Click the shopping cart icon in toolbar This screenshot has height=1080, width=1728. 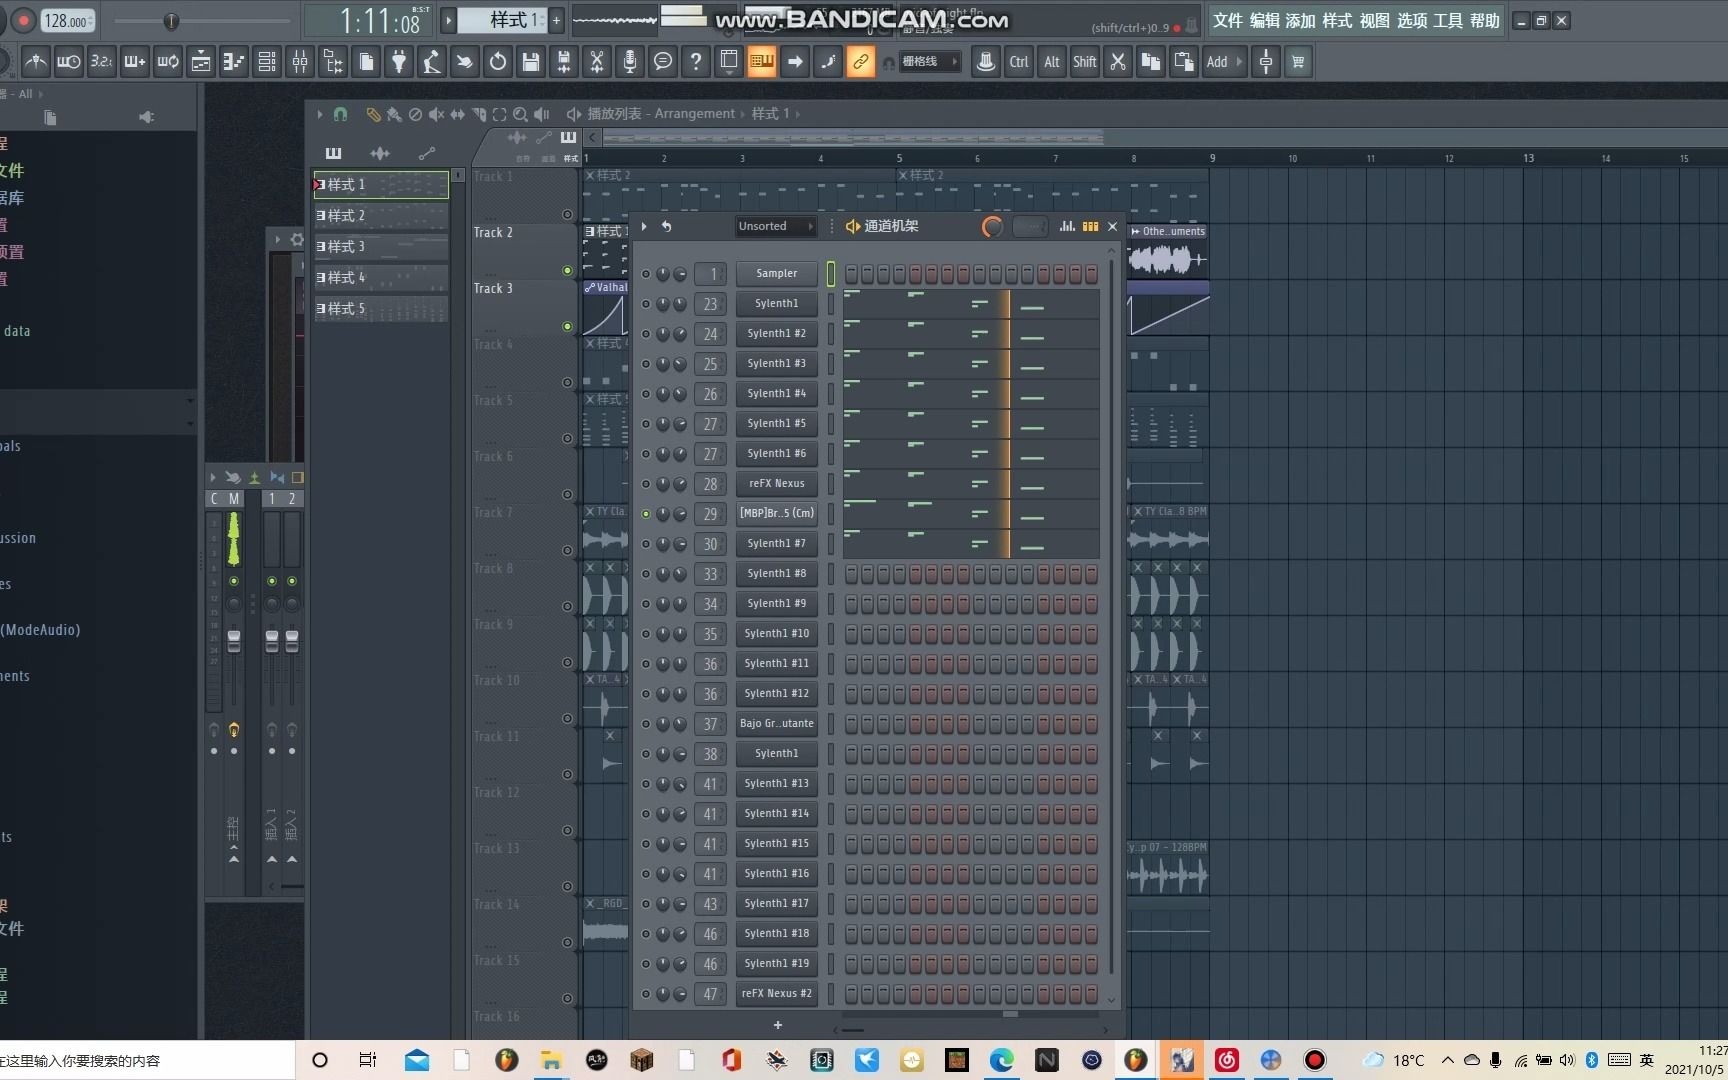1298,62
